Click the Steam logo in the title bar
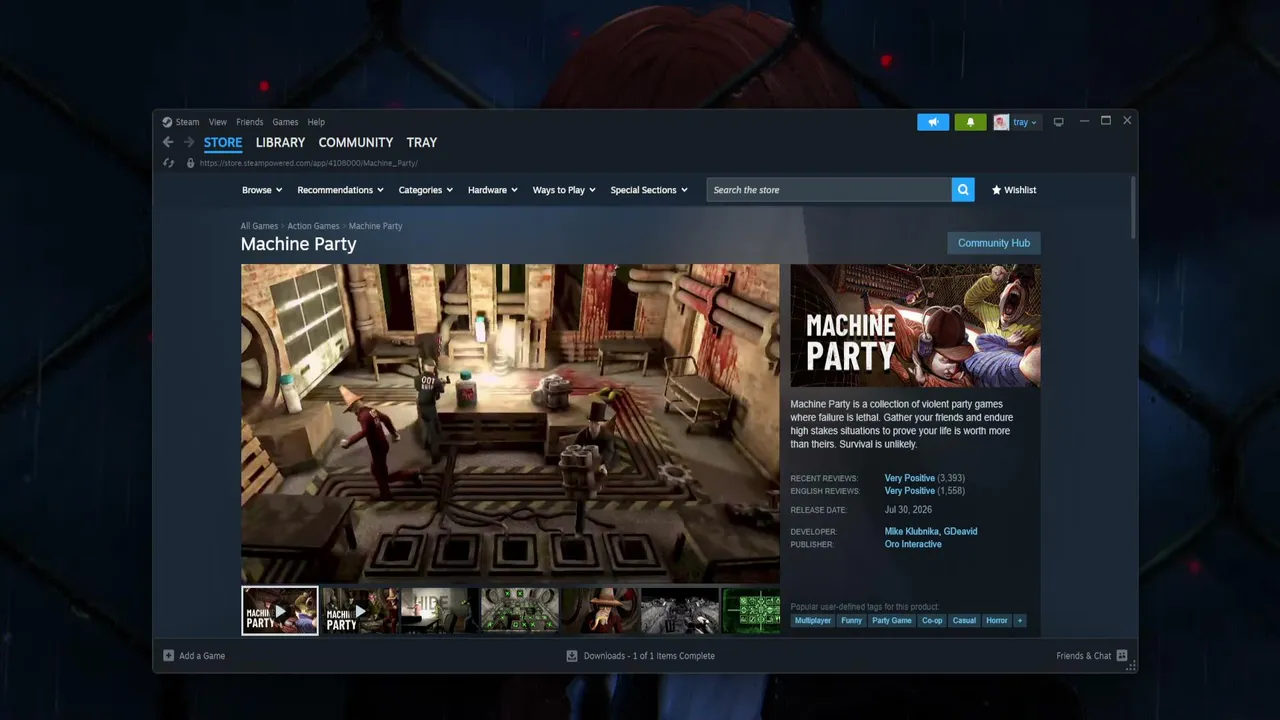The height and width of the screenshot is (720, 1280). coord(168,122)
